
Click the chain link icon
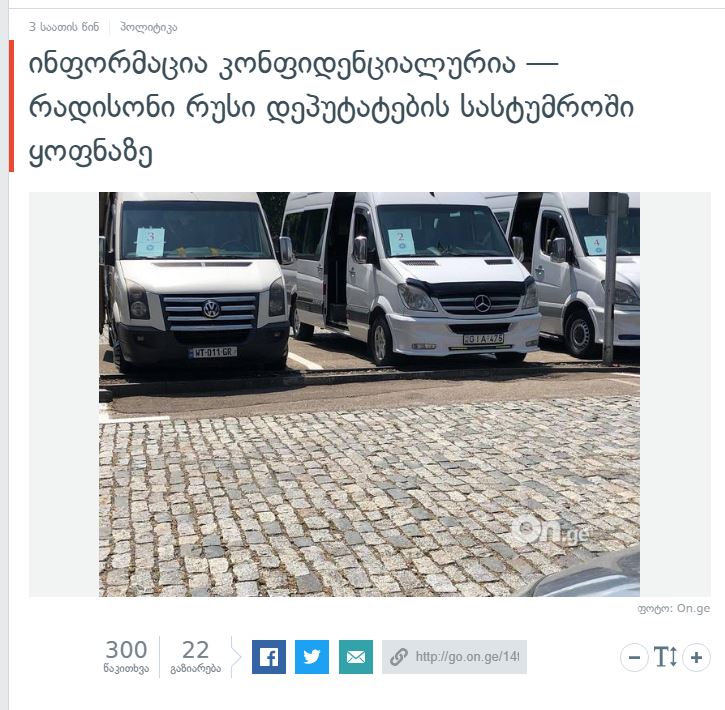[399, 657]
